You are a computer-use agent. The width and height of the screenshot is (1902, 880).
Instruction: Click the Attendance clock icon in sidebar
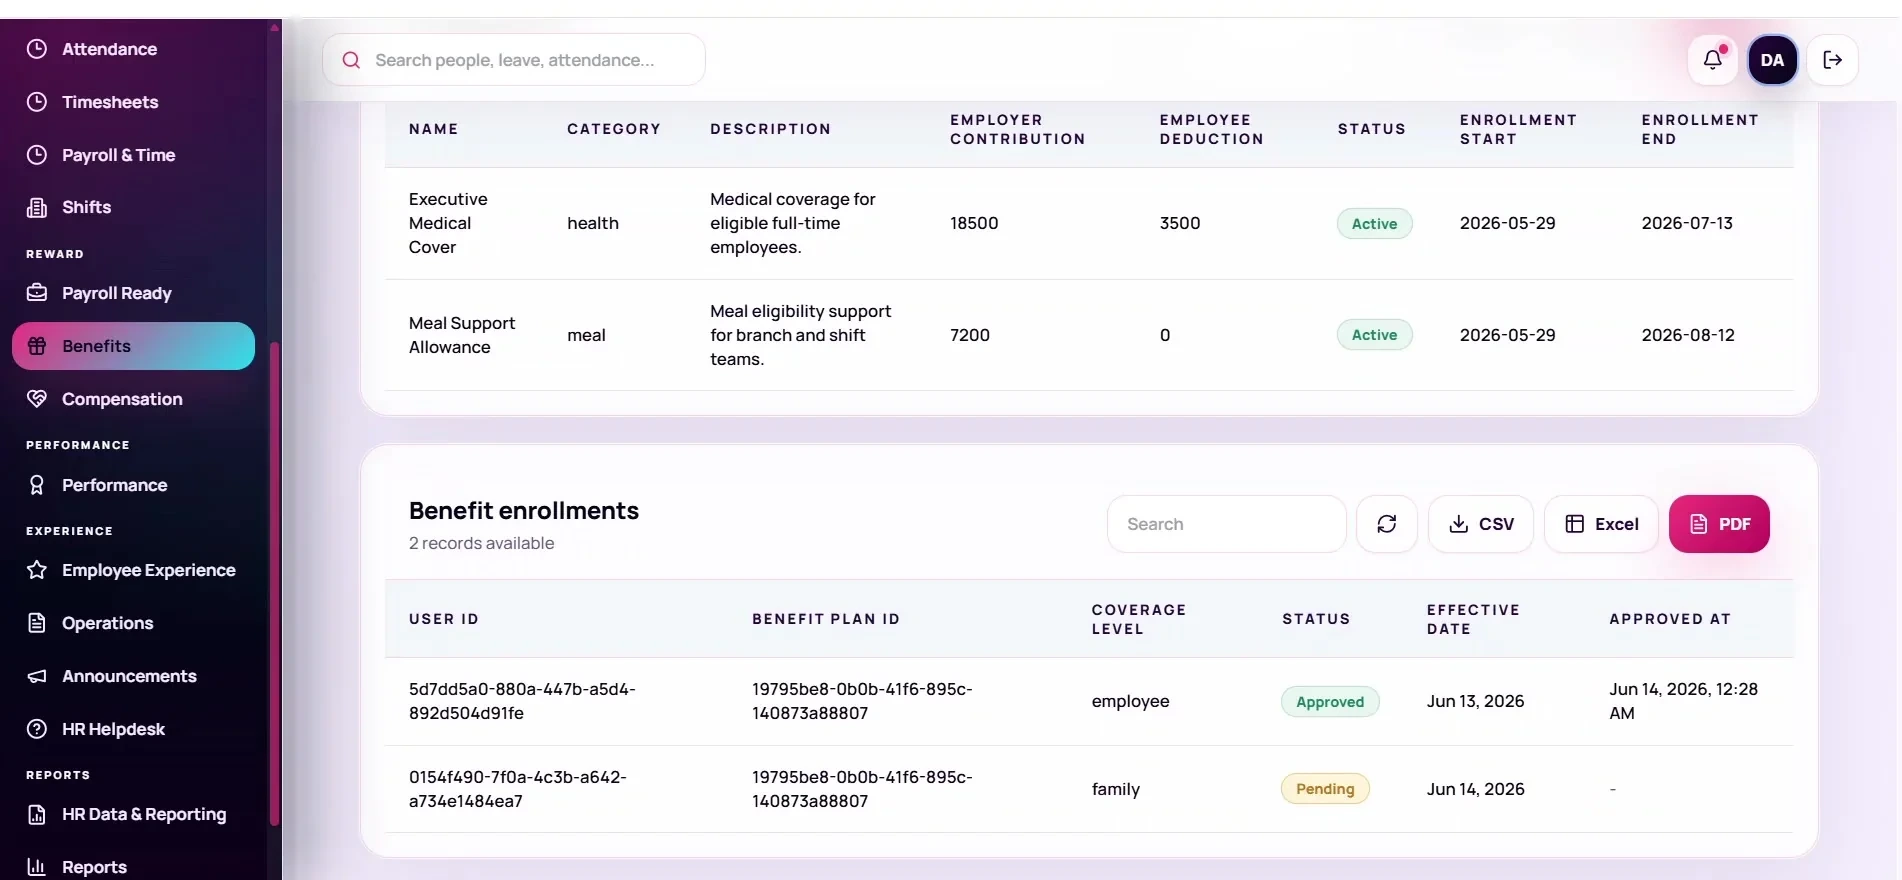37,49
